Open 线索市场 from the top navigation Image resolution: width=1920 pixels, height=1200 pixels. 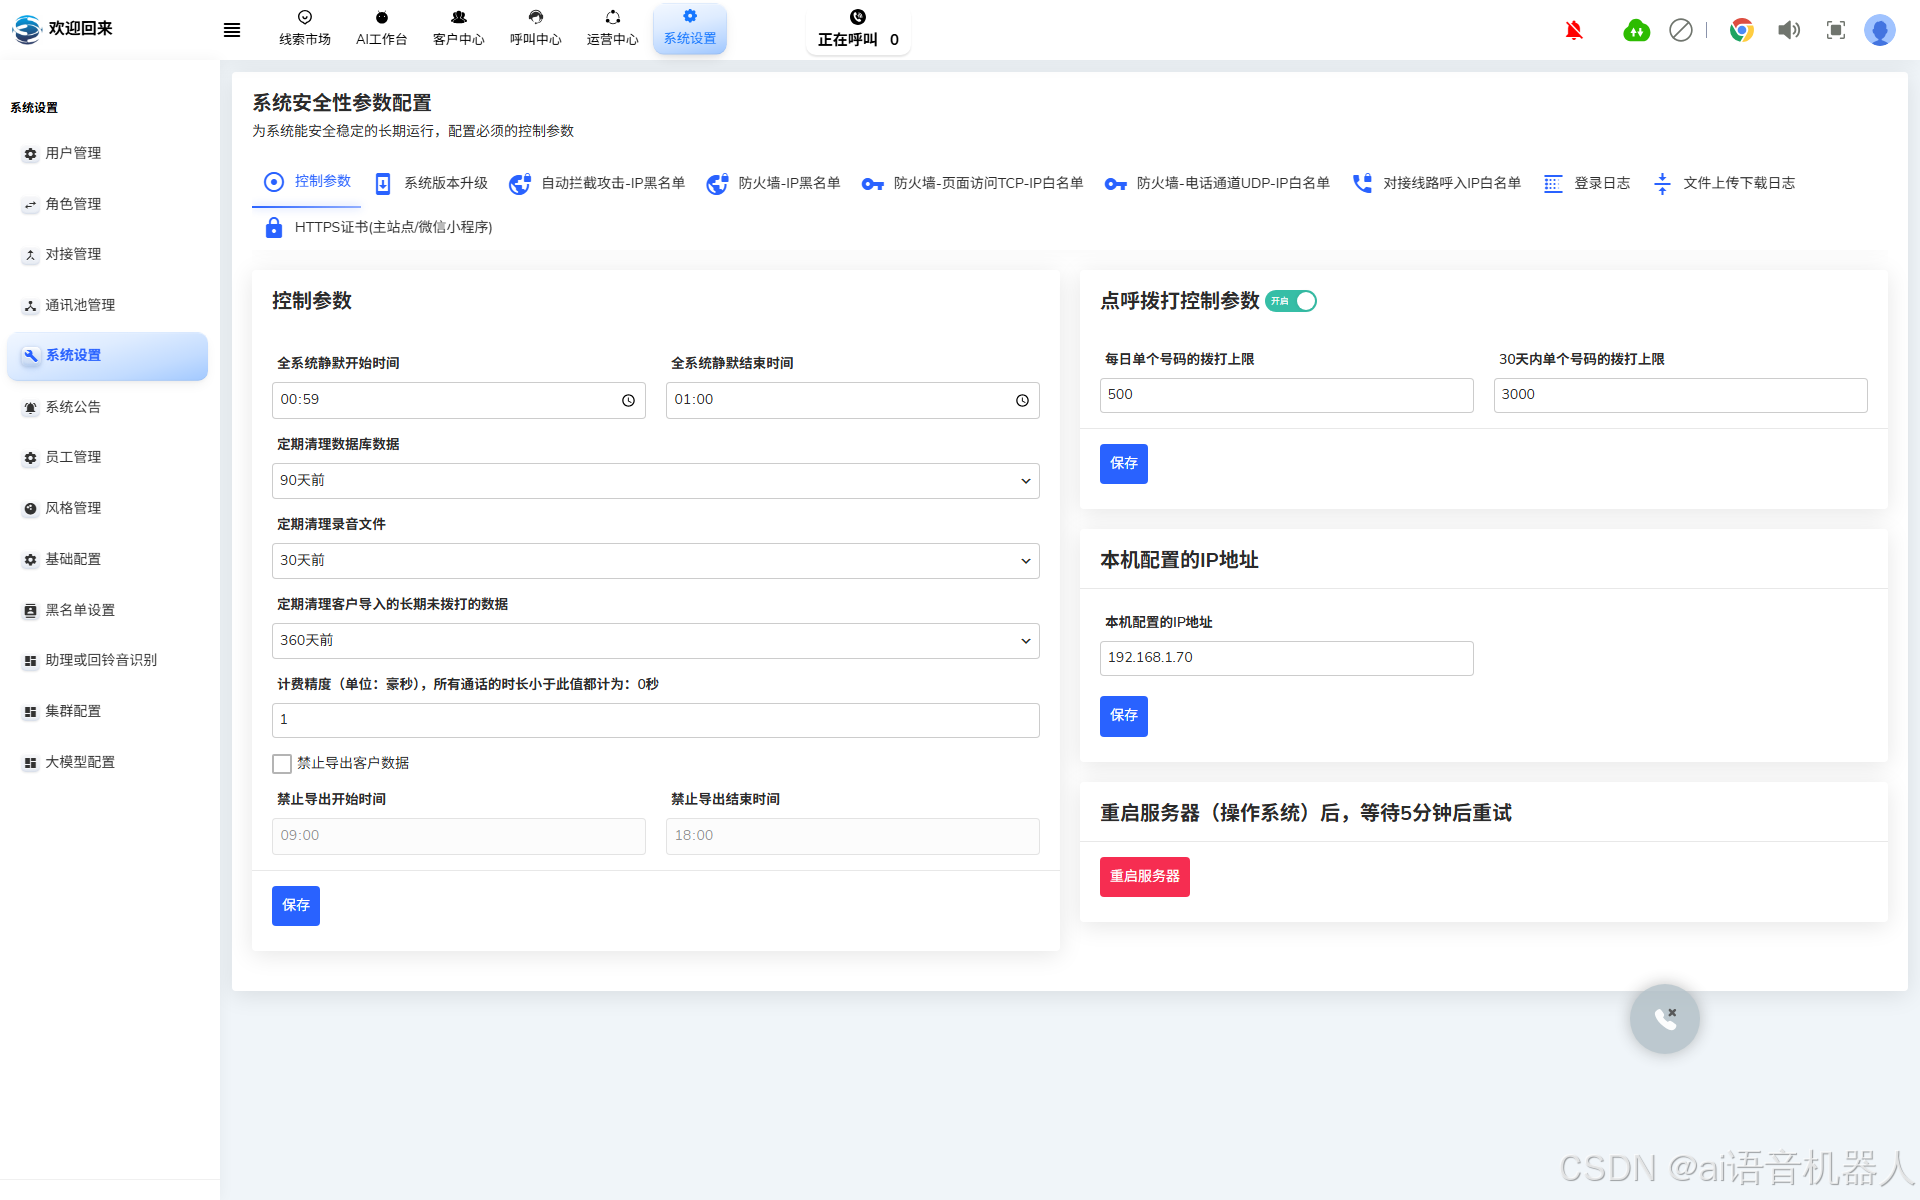coord(305,28)
